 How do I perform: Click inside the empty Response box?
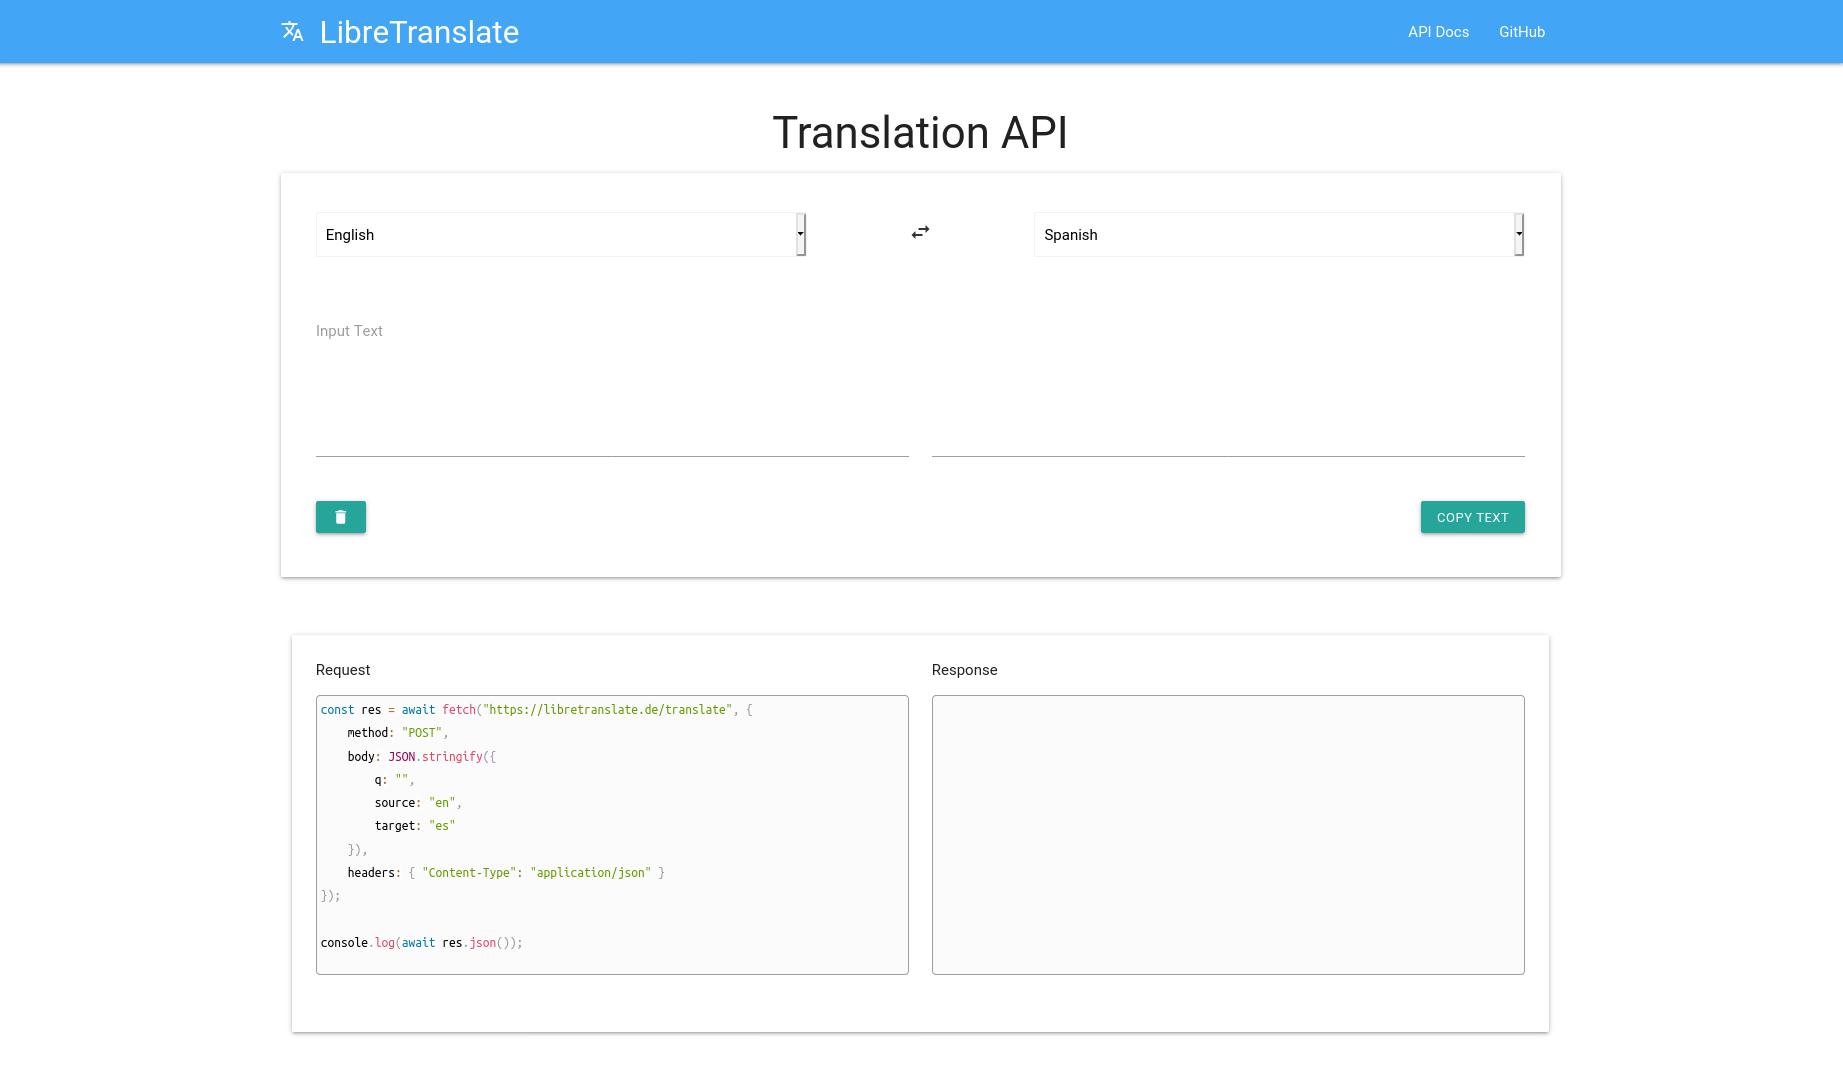pos(1228,835)
